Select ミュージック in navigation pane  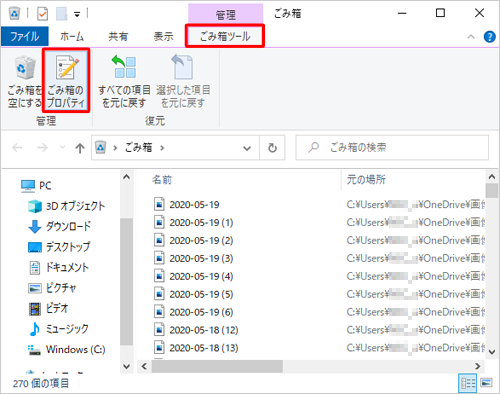[58, 329]
